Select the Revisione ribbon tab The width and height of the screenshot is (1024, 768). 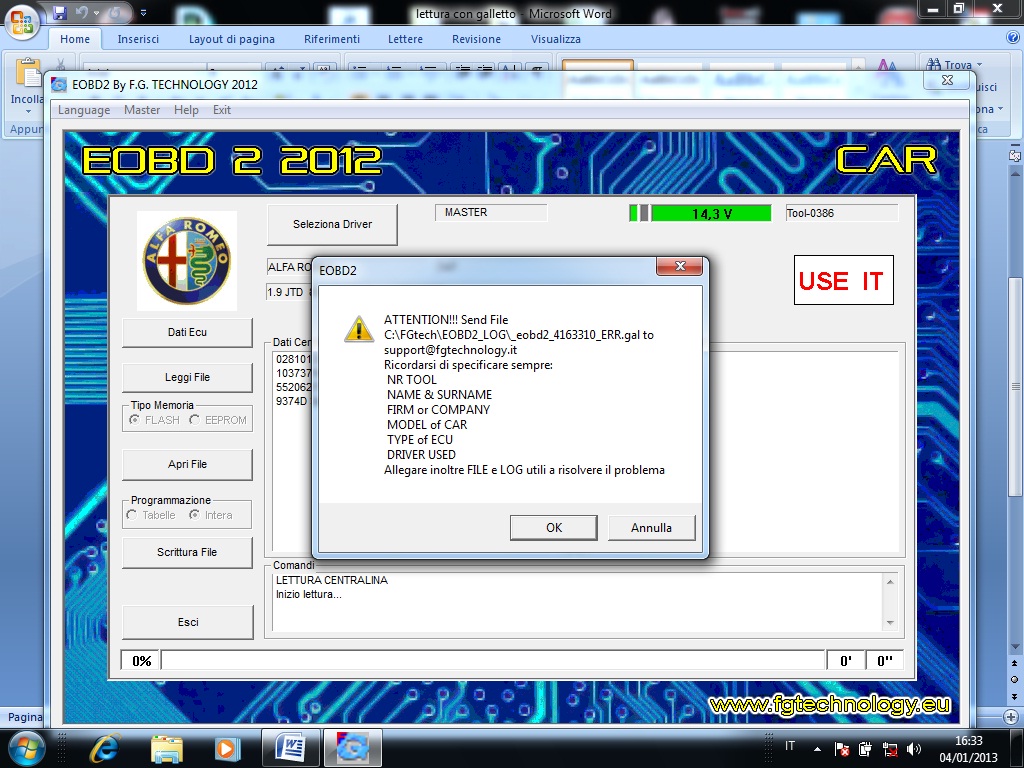476,39
